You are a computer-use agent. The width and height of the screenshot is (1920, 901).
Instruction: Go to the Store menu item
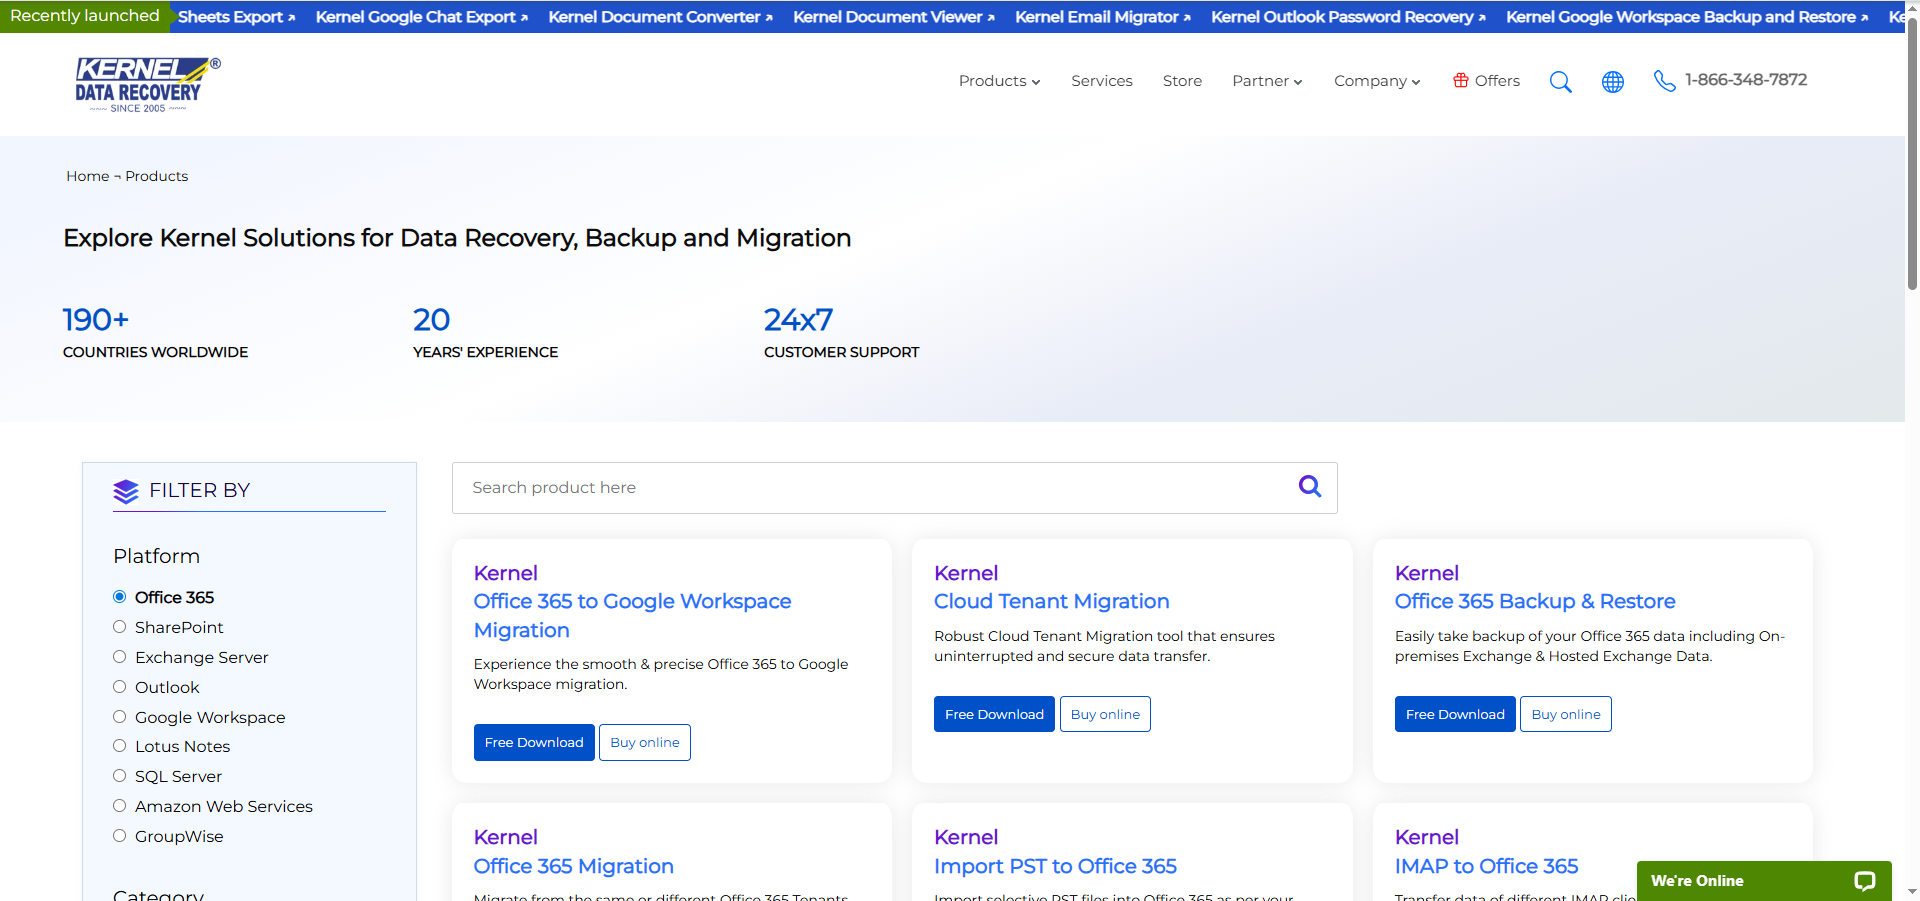[1182, 81]
